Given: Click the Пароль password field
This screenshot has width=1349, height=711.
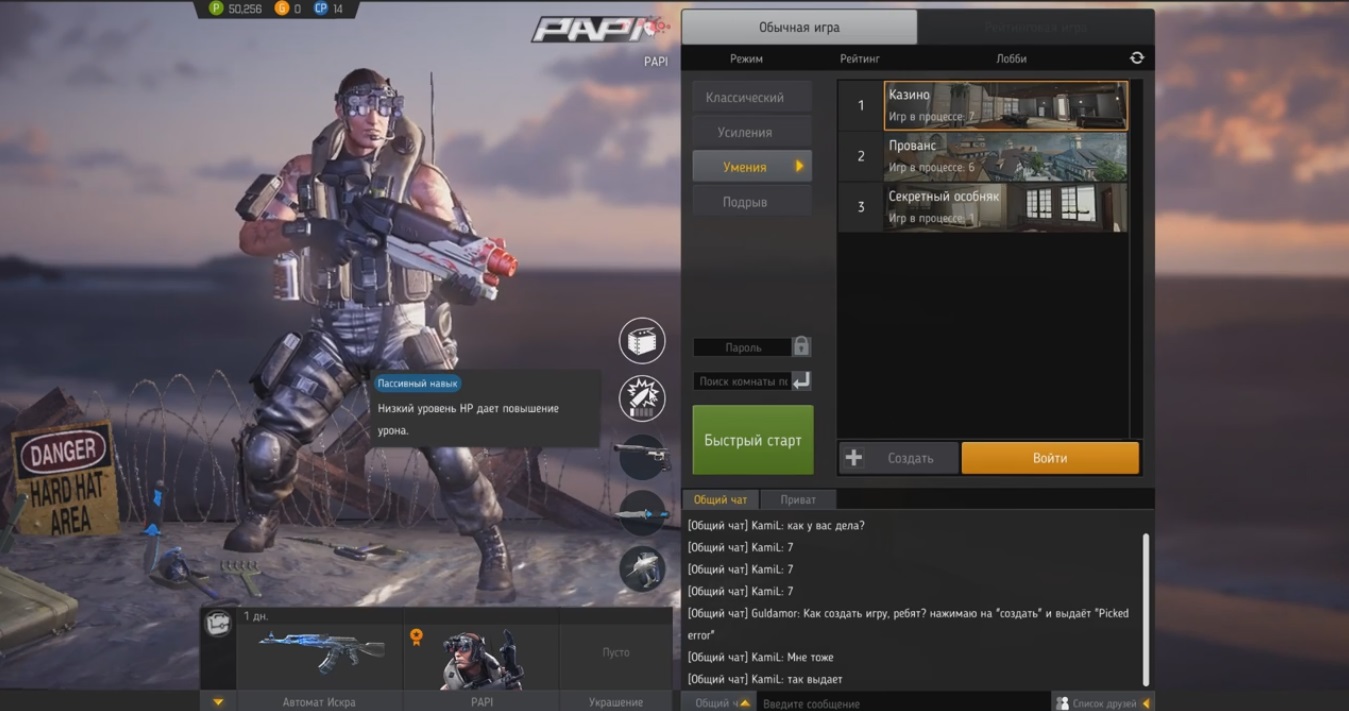Looking at the screenshot, I should pos(743,347).
